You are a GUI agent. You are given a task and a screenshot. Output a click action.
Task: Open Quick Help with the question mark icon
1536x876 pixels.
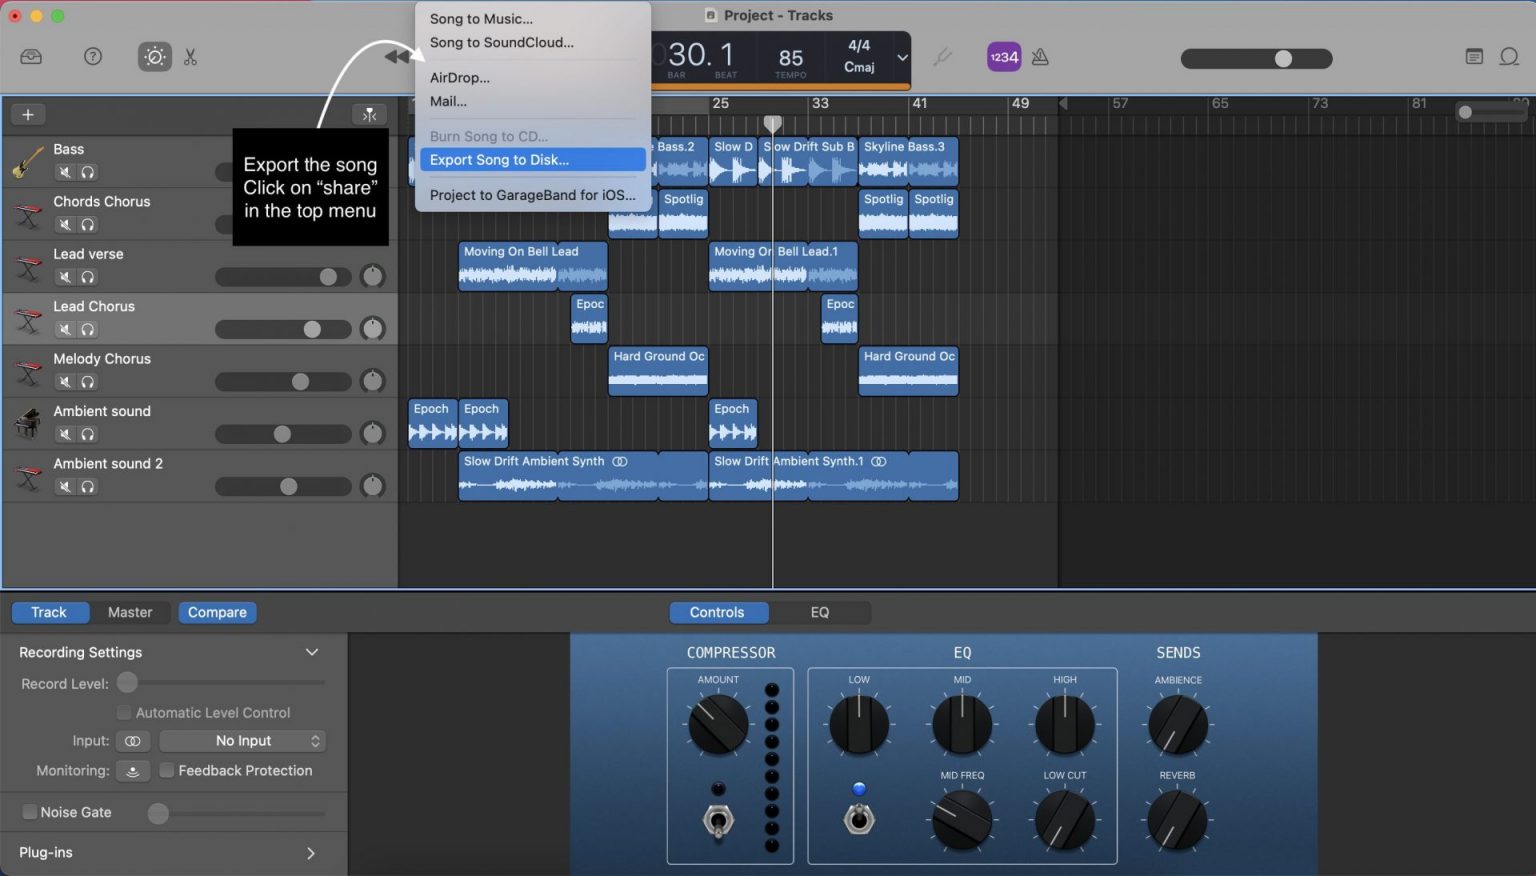coord(93,56)
